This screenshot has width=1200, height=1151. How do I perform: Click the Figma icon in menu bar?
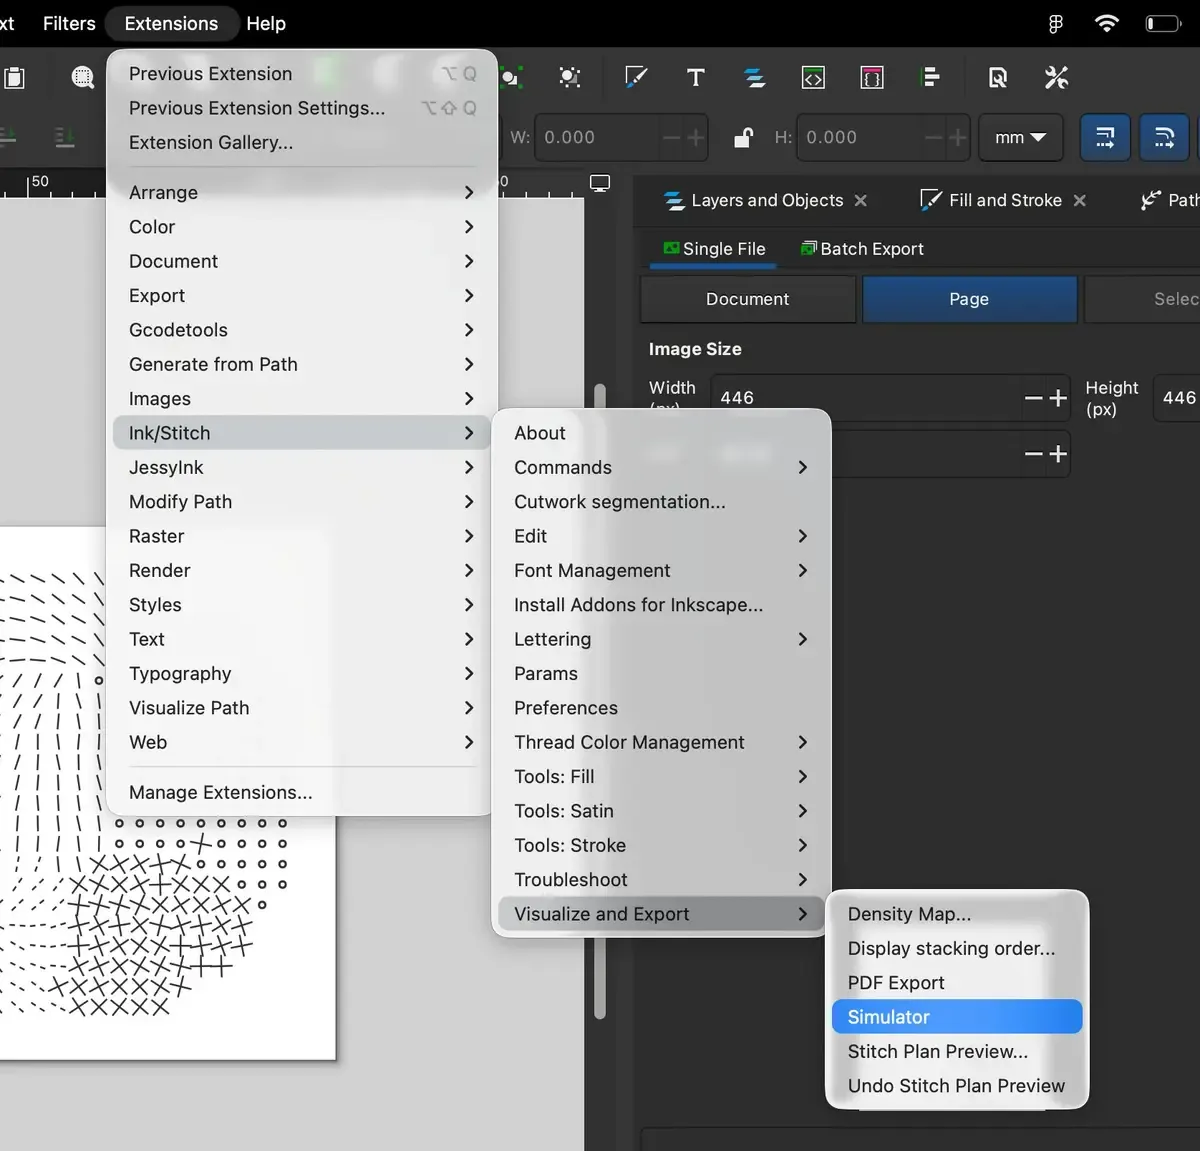tap(1056, 23)
